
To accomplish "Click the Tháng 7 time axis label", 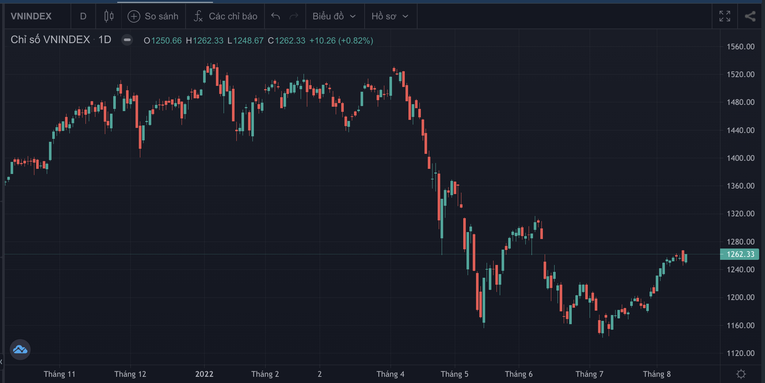I will (x=589, y=374).
